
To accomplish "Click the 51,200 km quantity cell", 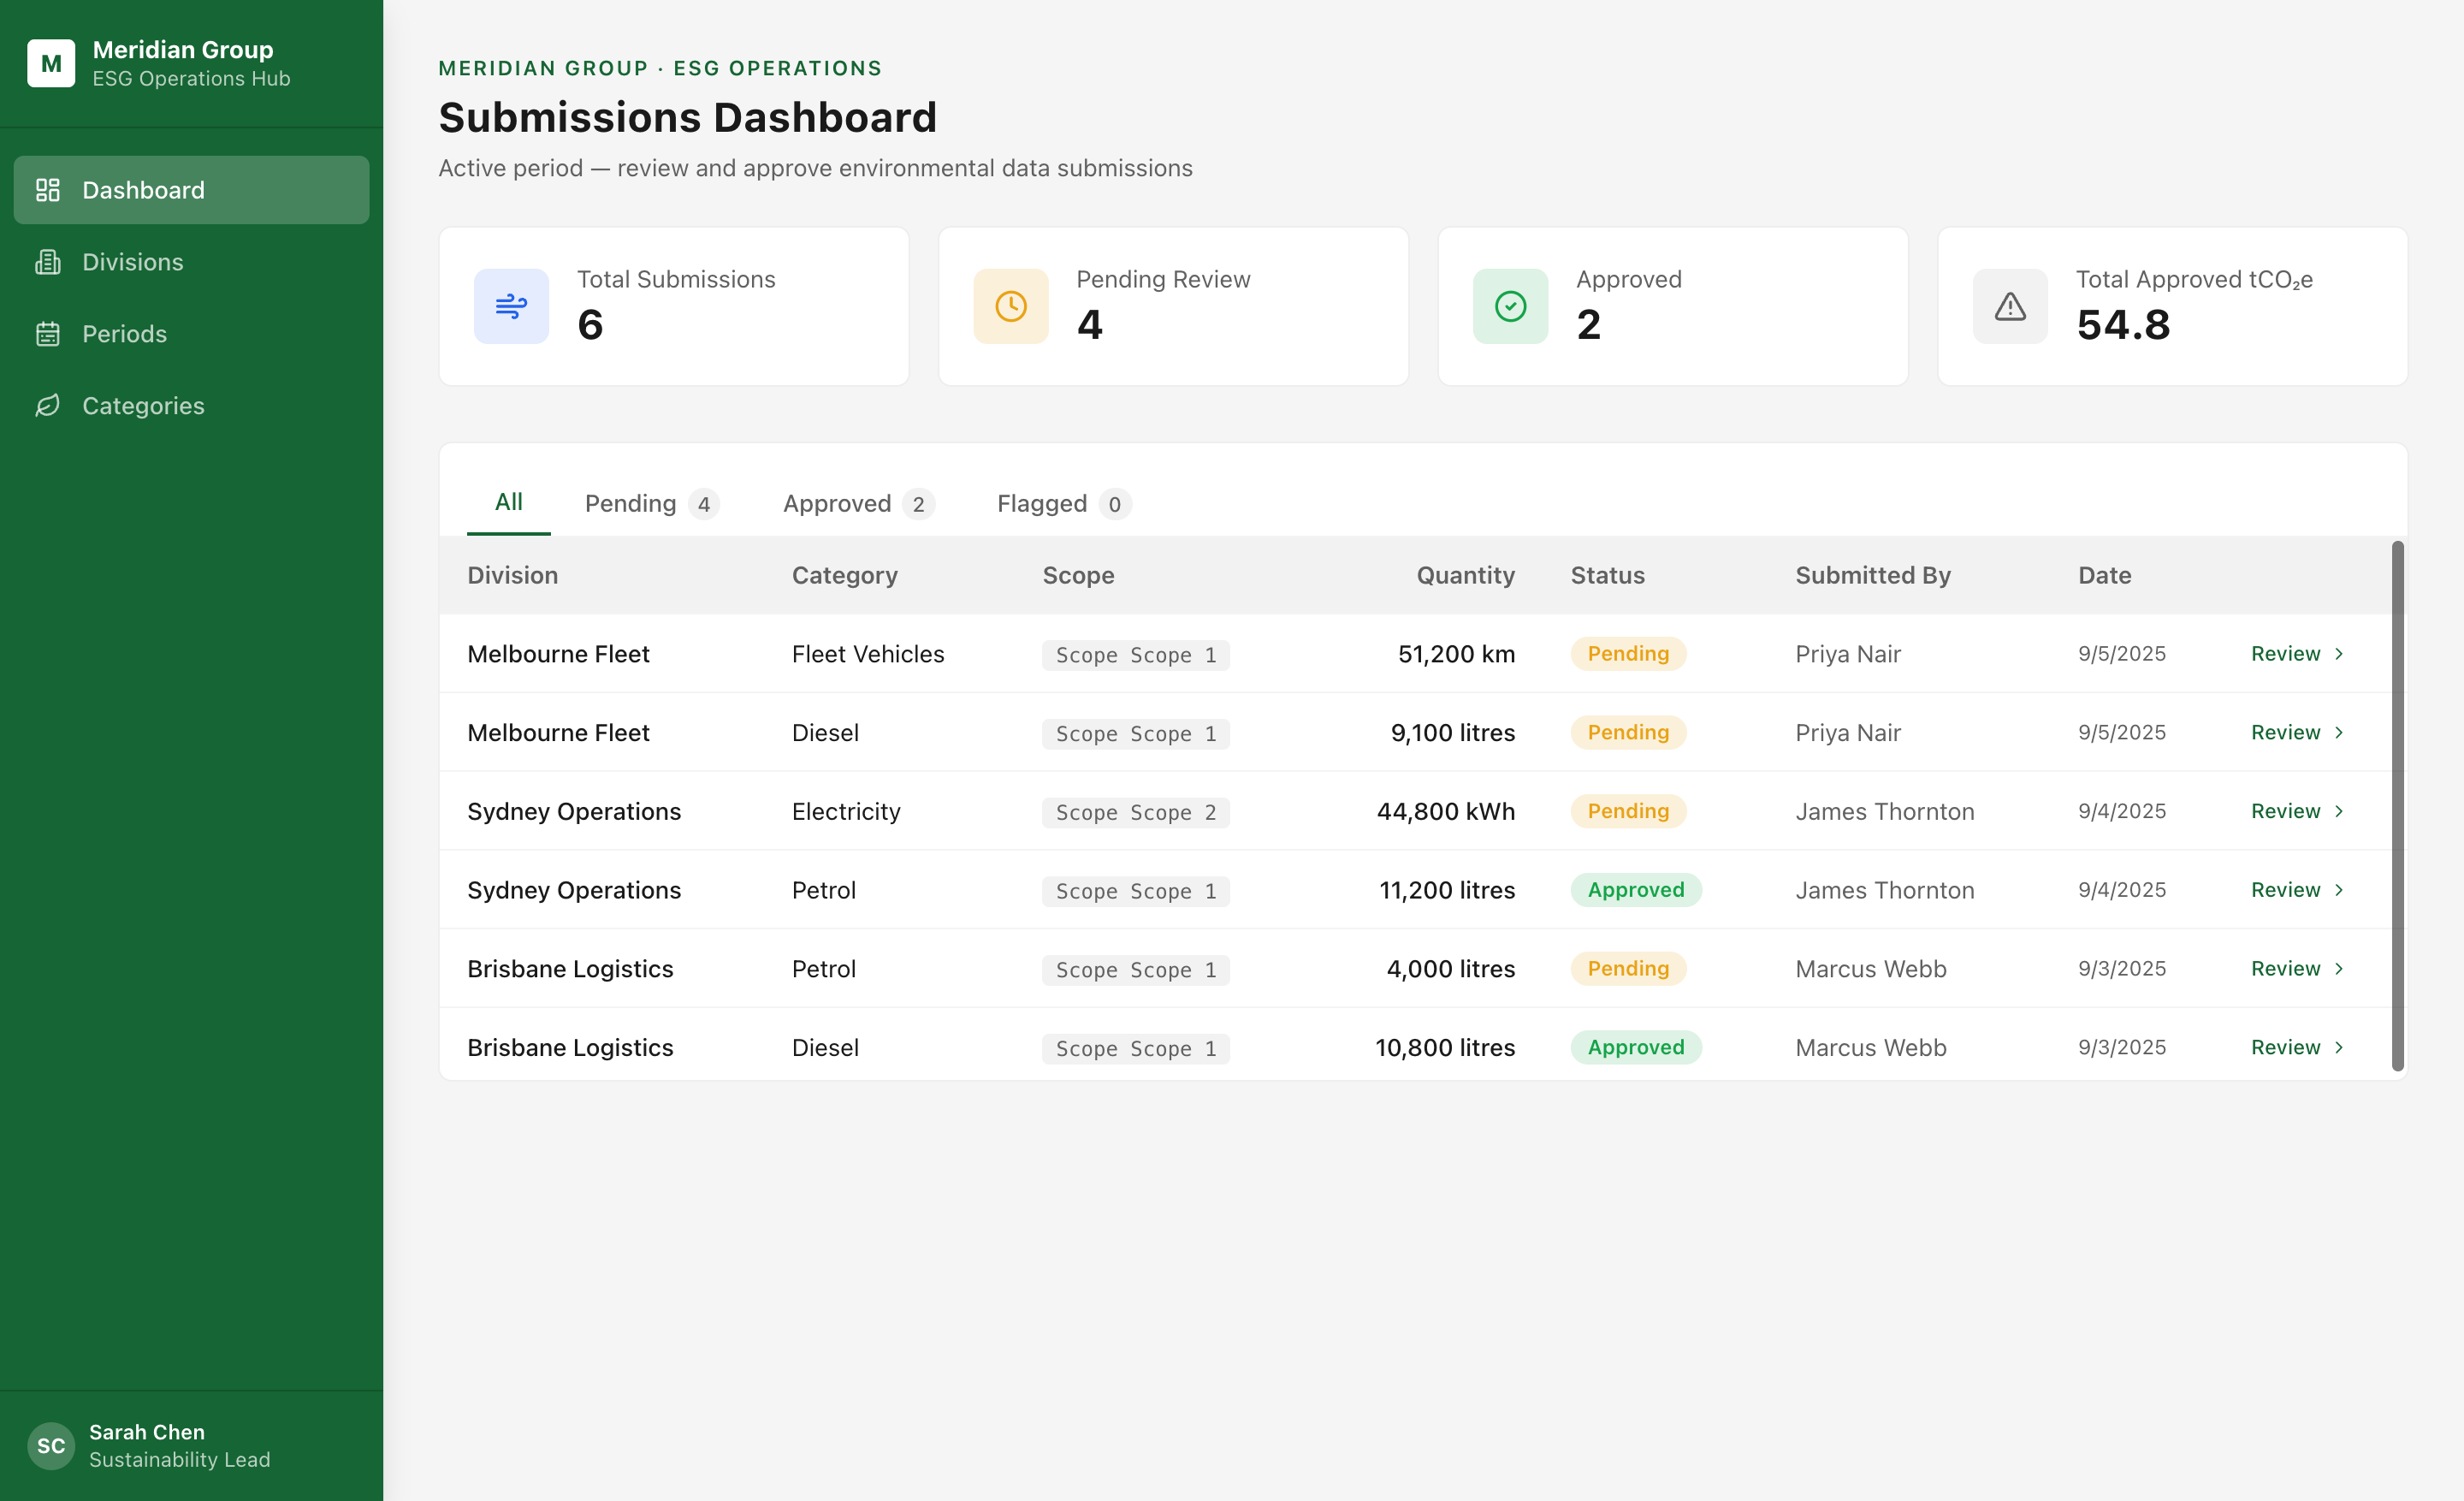I will coord(1456,654).
